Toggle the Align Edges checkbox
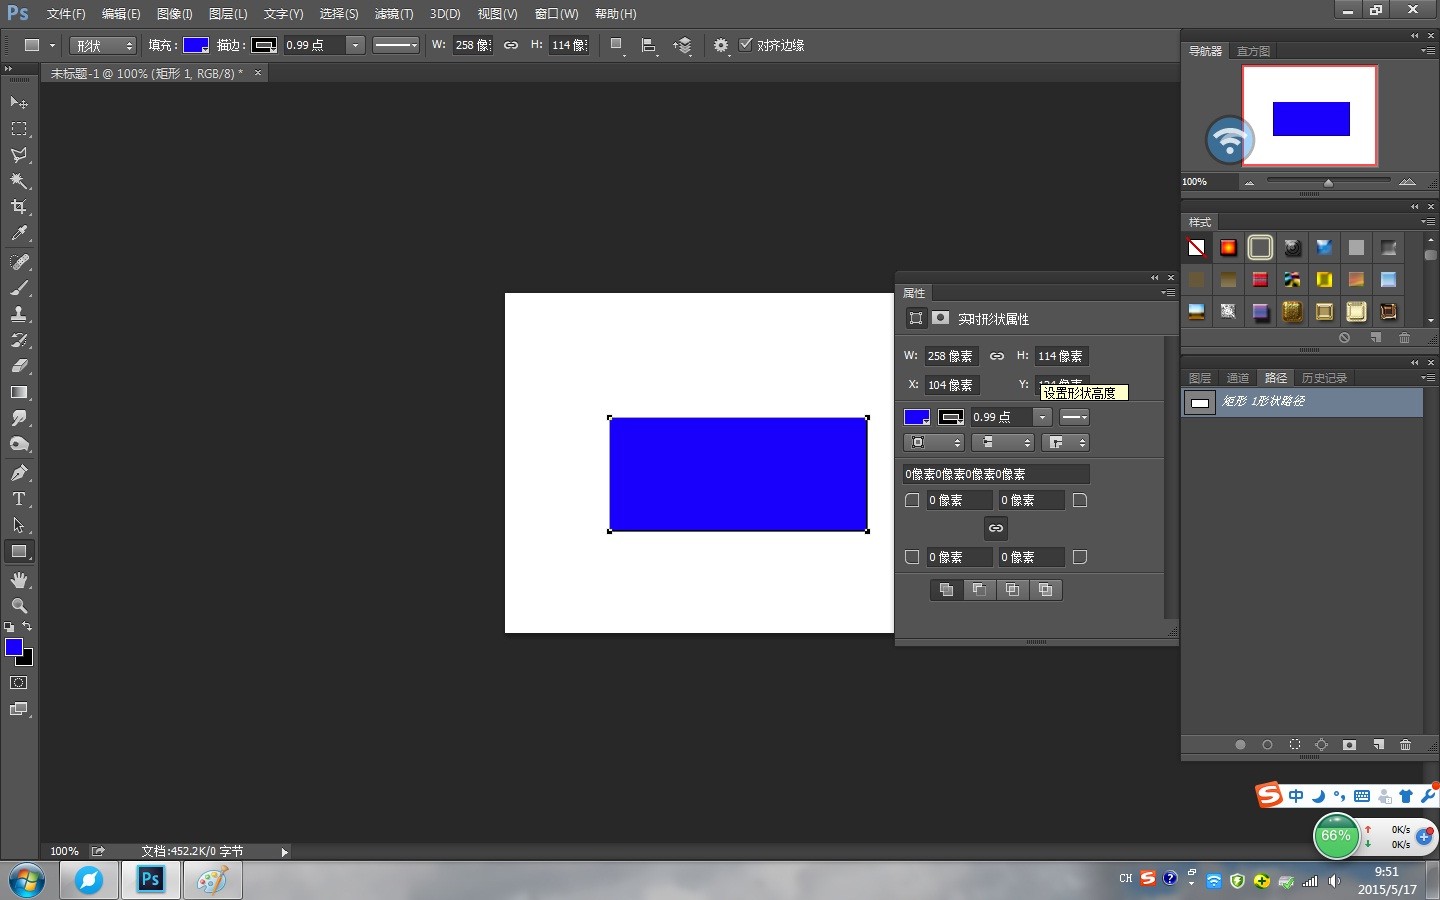Image resolution: width=1440 pixels, height=900 pixels. coord(745,45)
